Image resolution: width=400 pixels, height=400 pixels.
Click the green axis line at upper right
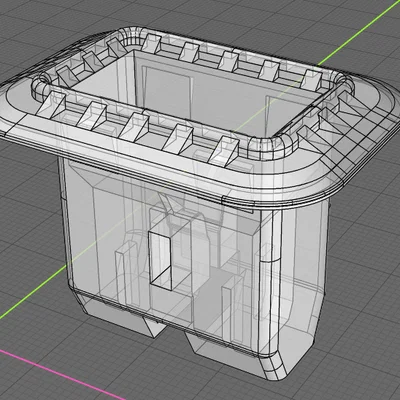pos(358,36)
